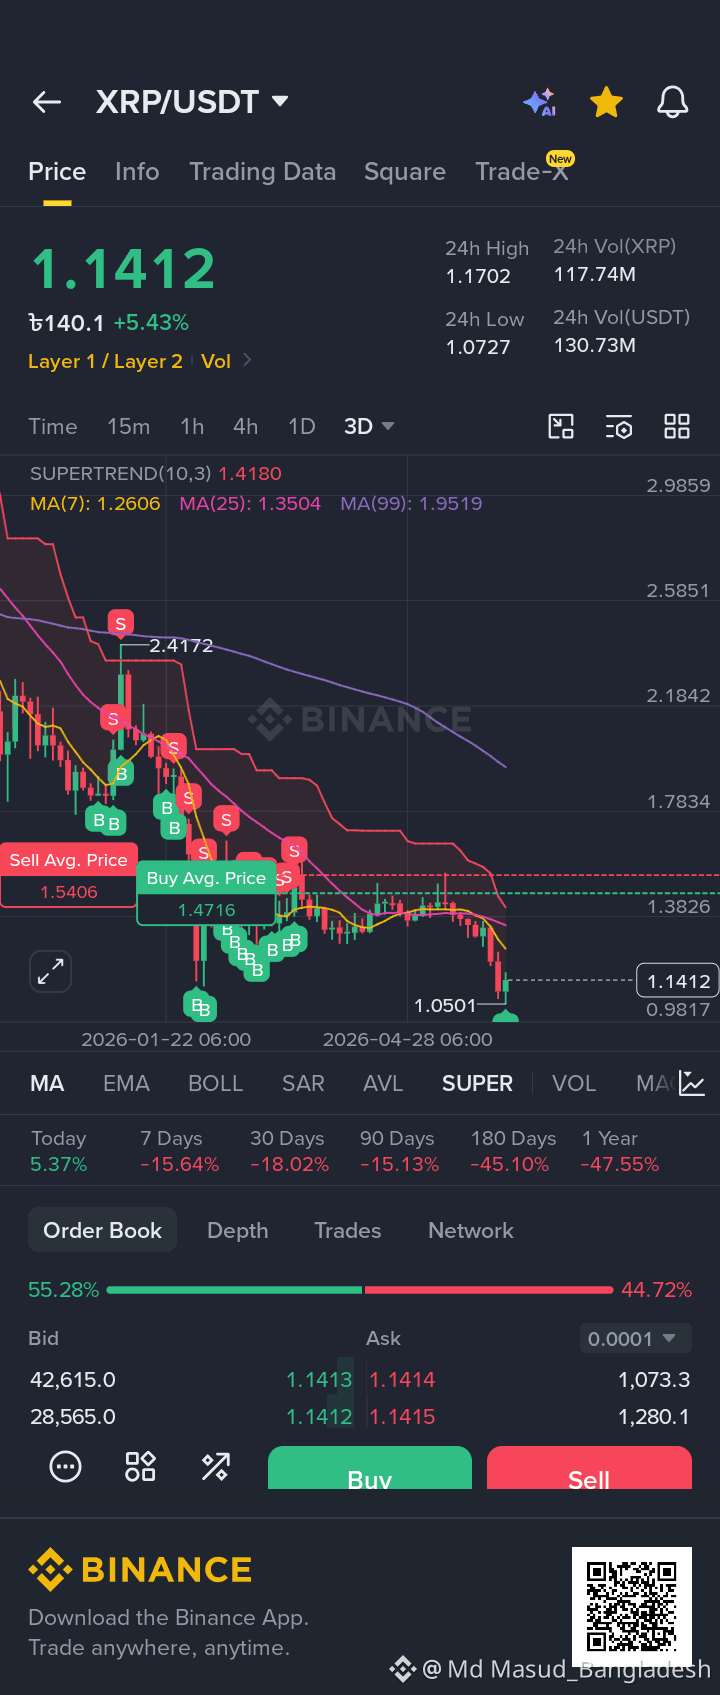Select the 4h chart interval

click(246, 427)
